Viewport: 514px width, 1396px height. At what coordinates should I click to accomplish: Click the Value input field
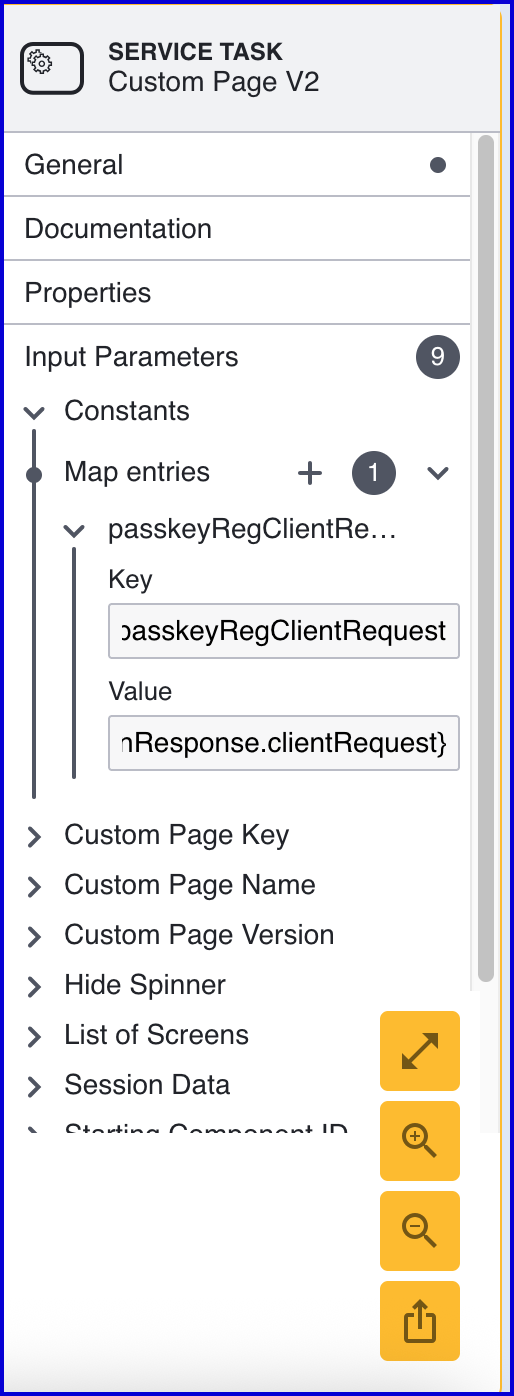click(x=284, y=743)
